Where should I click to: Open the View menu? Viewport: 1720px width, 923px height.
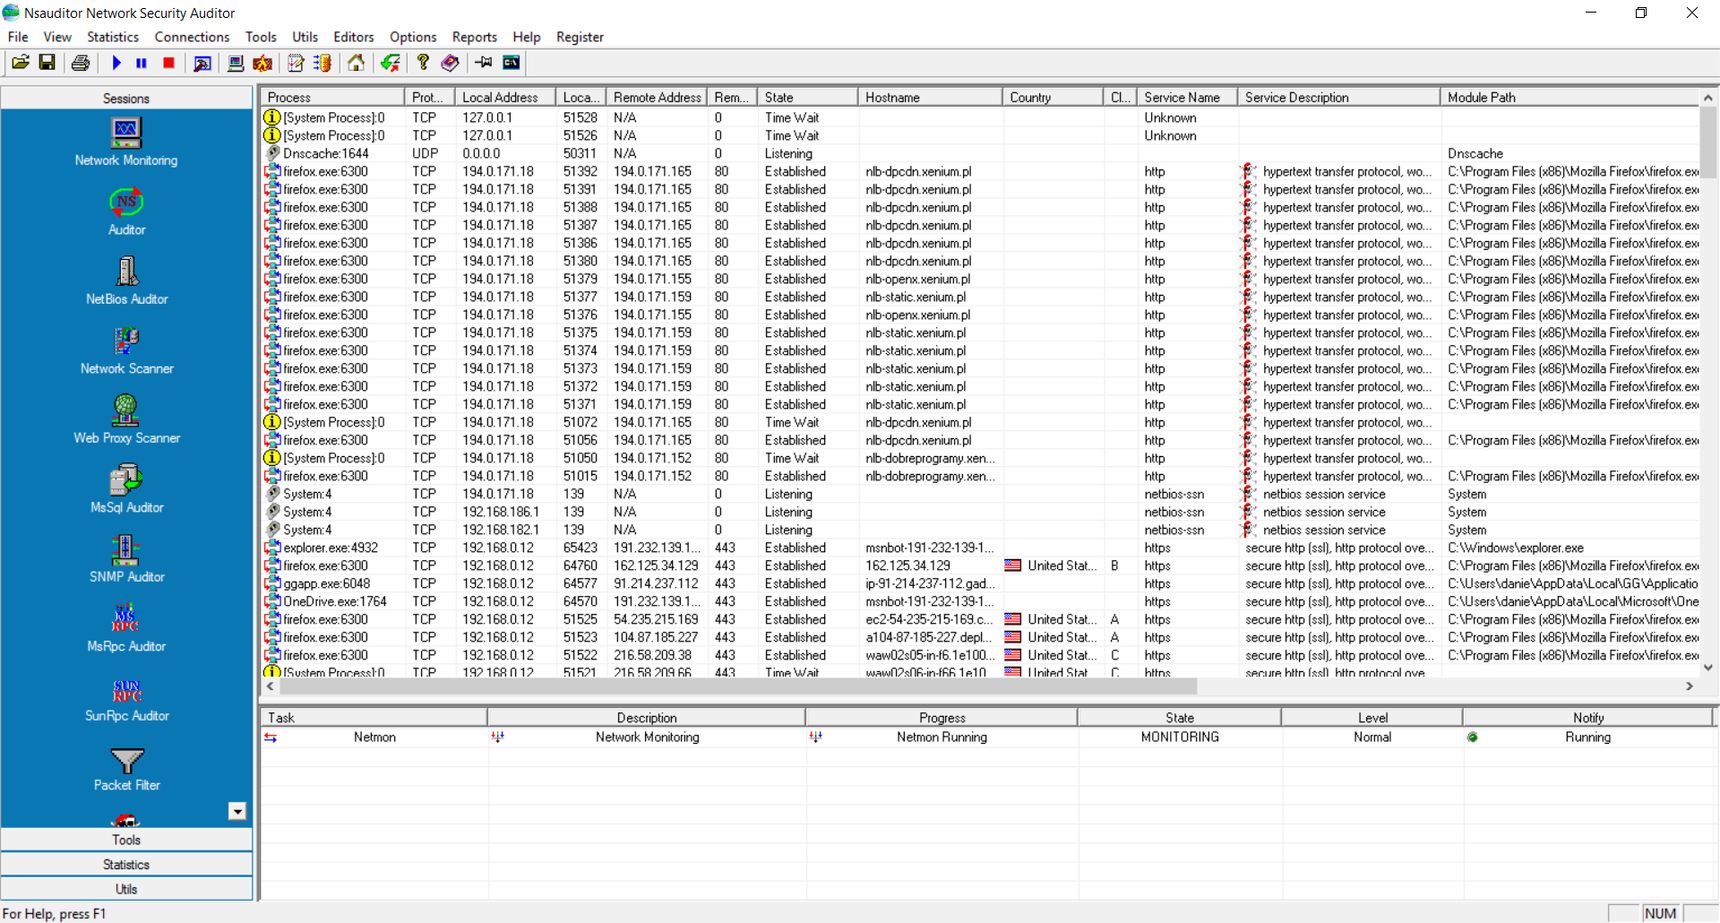point(57,37)
